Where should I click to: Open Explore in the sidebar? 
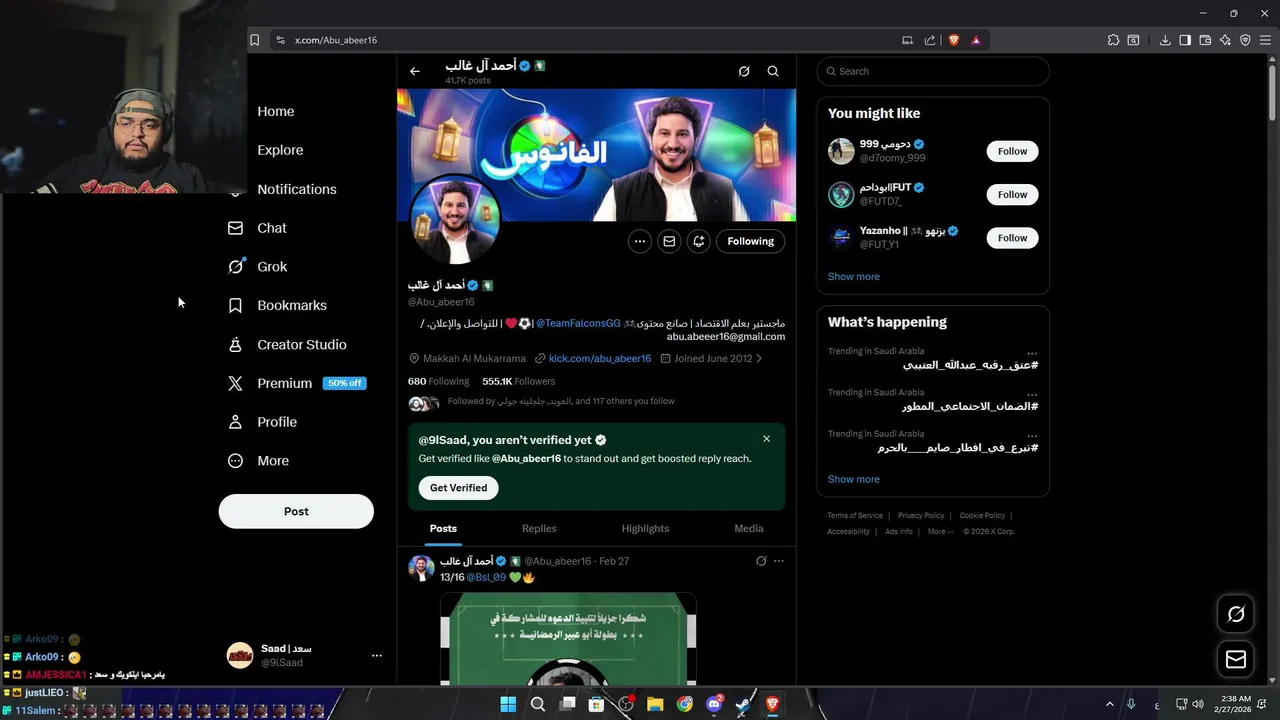(280, 150)
